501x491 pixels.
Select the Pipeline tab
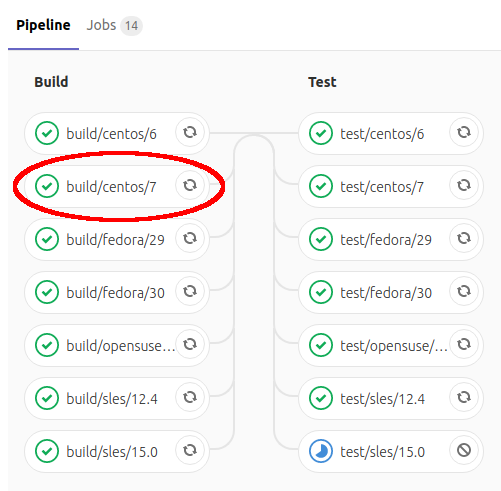43,25
